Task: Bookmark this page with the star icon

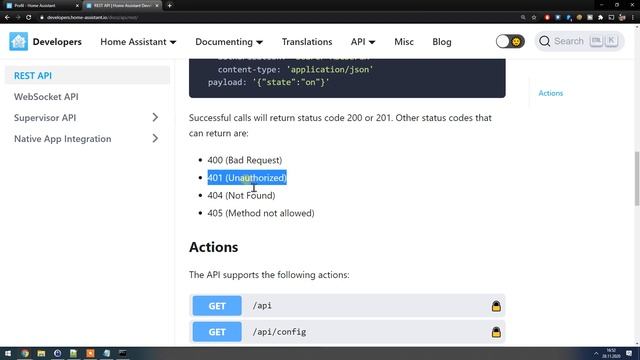Action: [x=534, y=18]
